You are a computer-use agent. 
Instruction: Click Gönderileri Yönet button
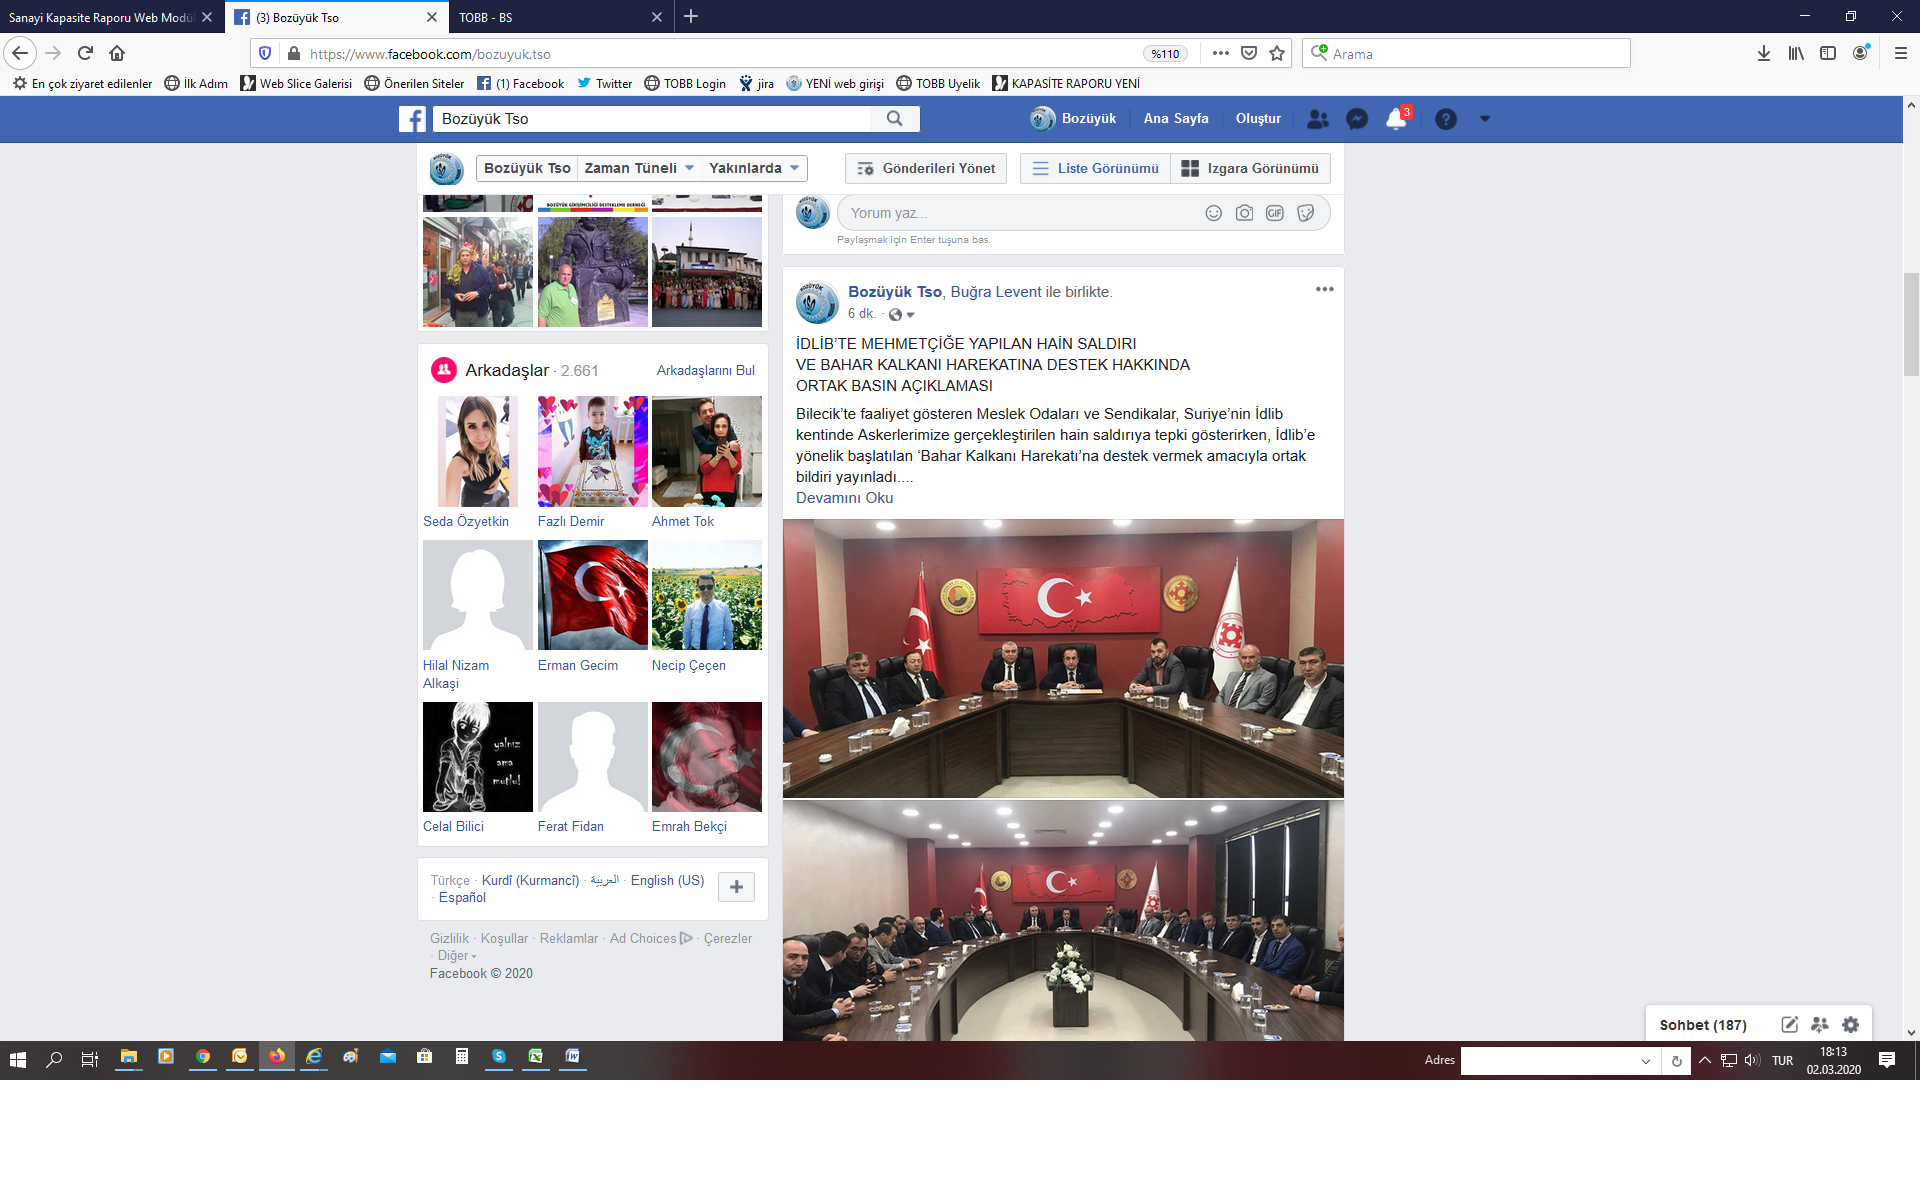[x=926, y=168]
